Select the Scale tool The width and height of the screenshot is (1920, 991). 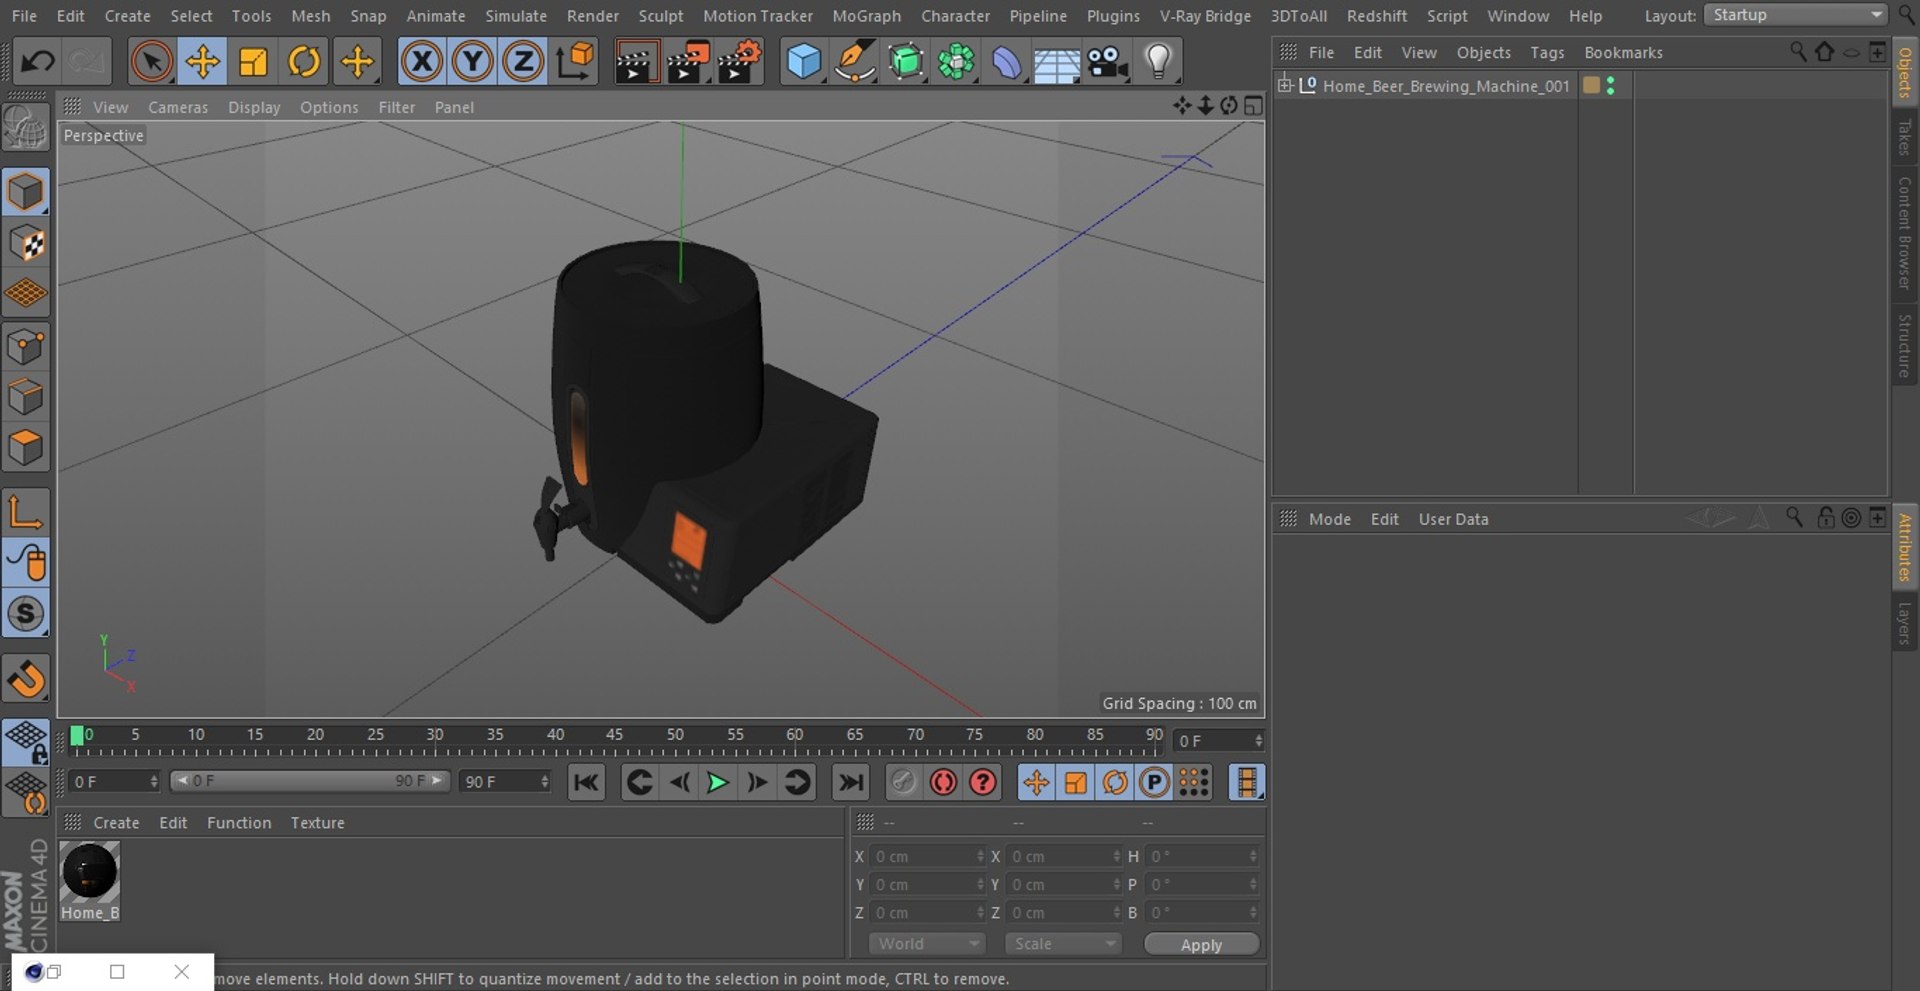[253, 62]
